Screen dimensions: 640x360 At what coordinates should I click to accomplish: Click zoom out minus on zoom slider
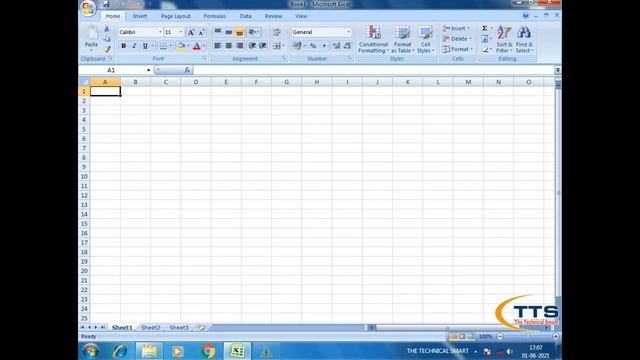click(x=500, y=336)
